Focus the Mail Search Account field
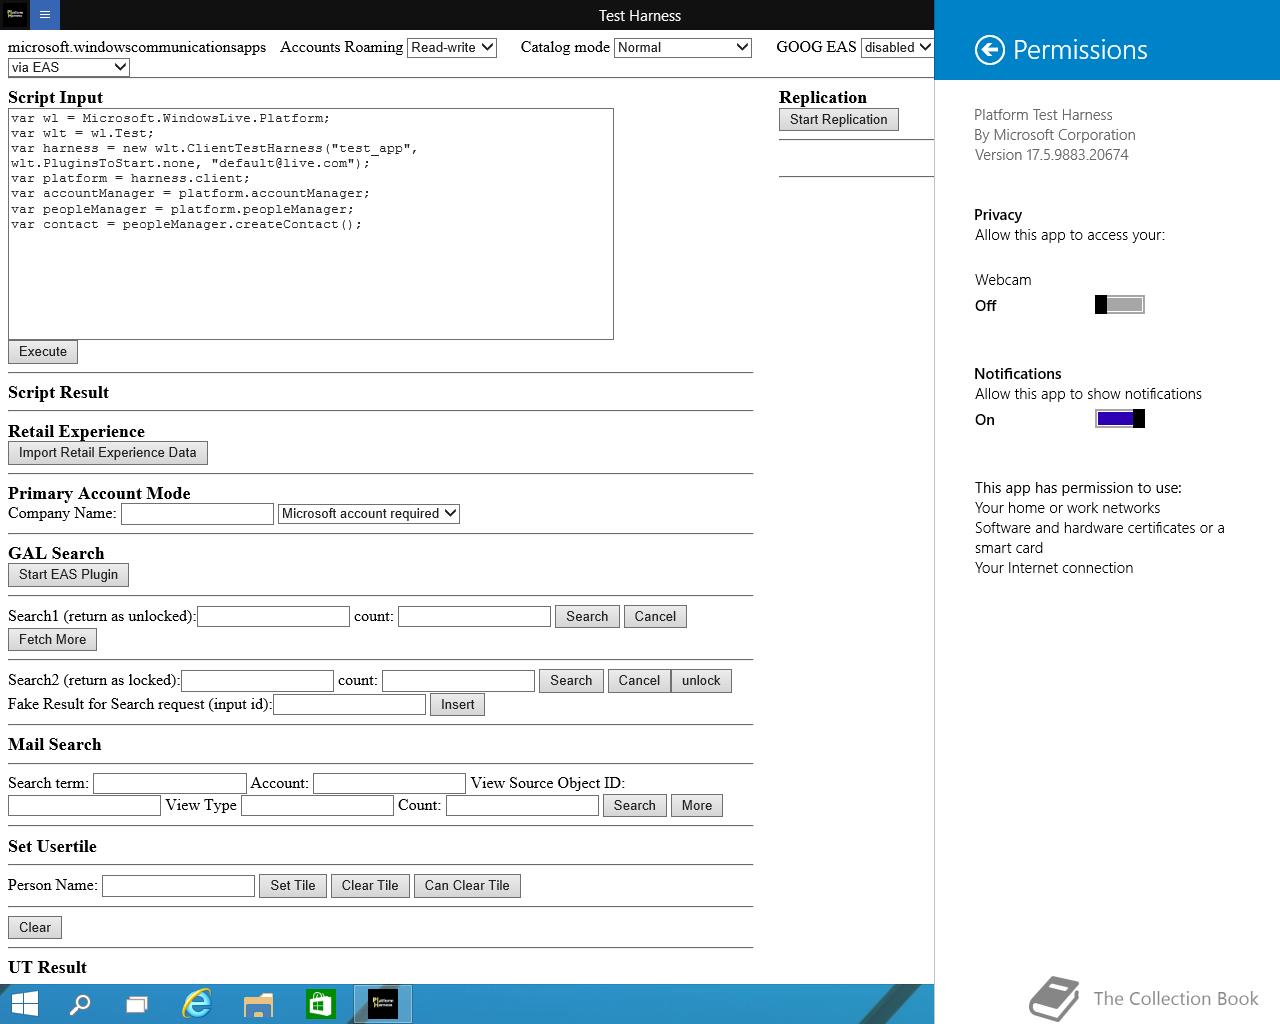Screen dimensions: 1280x1024 tap(389, 784)
